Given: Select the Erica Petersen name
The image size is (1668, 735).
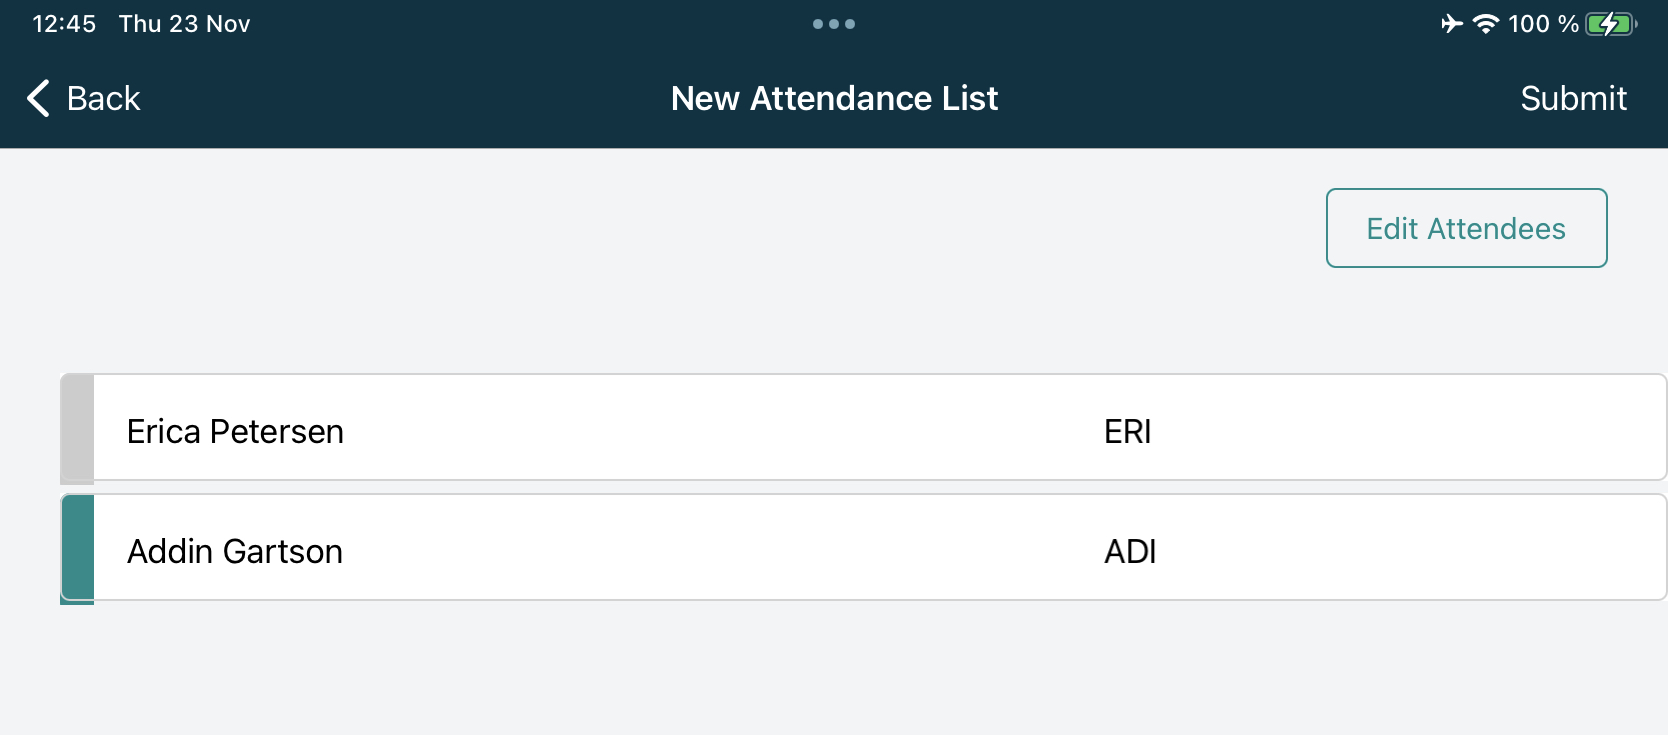Looking at the screenshot, I should (235, 431).
